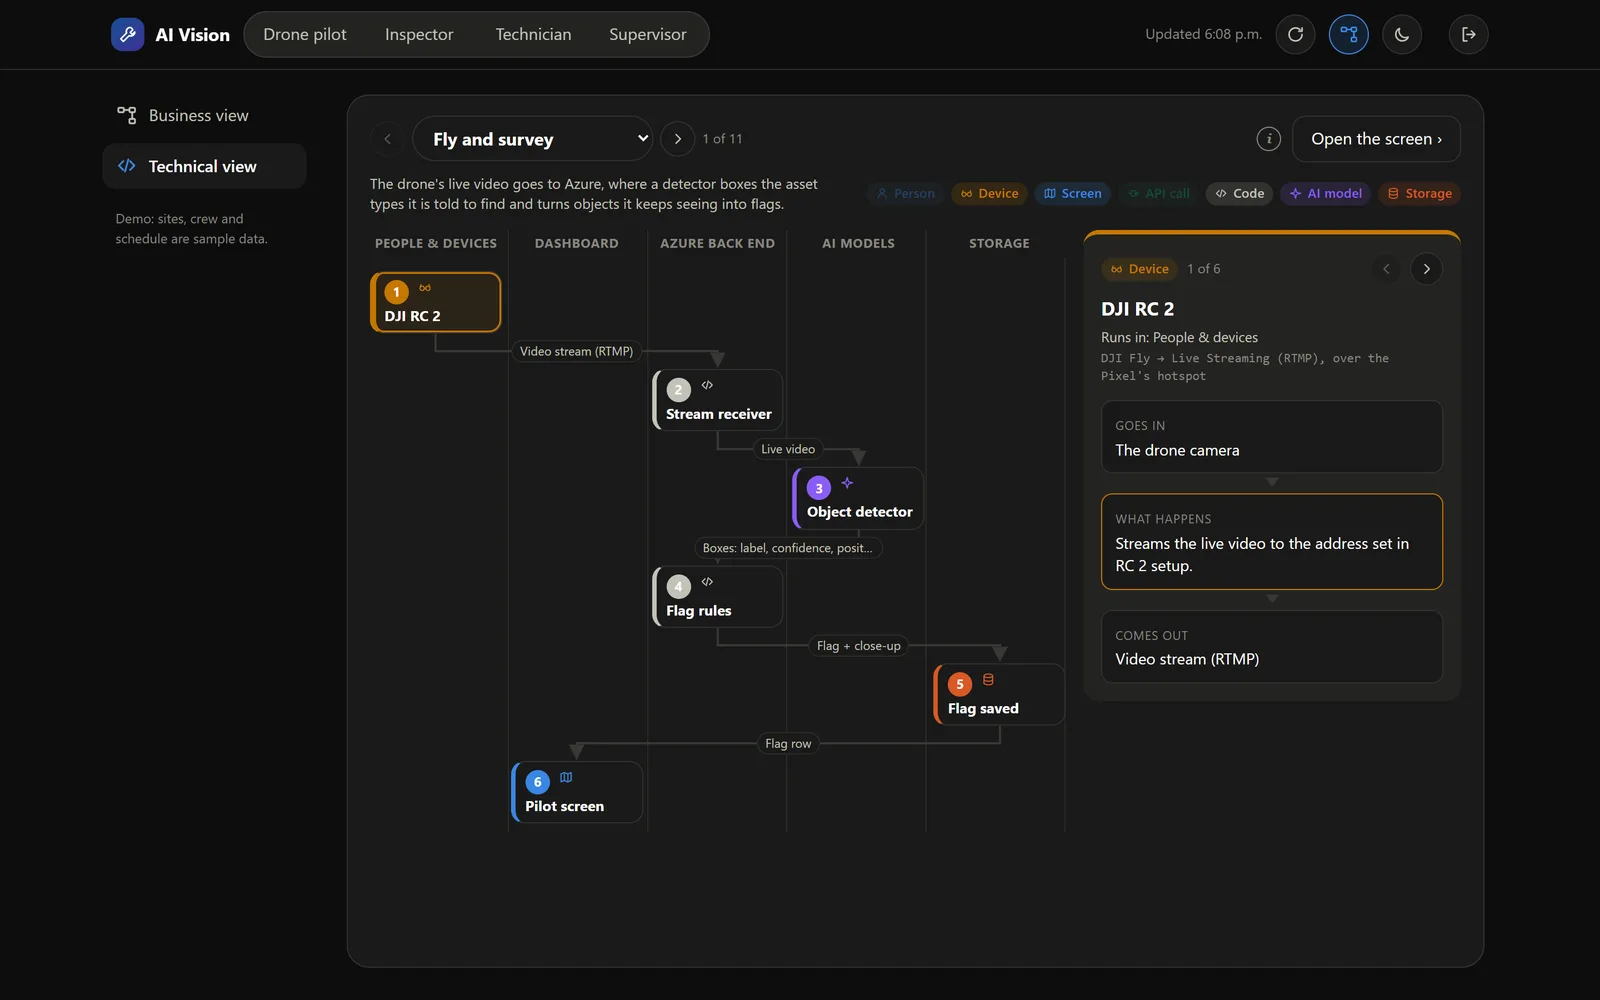Toggle the Code legend filter

pos(1239,194)
